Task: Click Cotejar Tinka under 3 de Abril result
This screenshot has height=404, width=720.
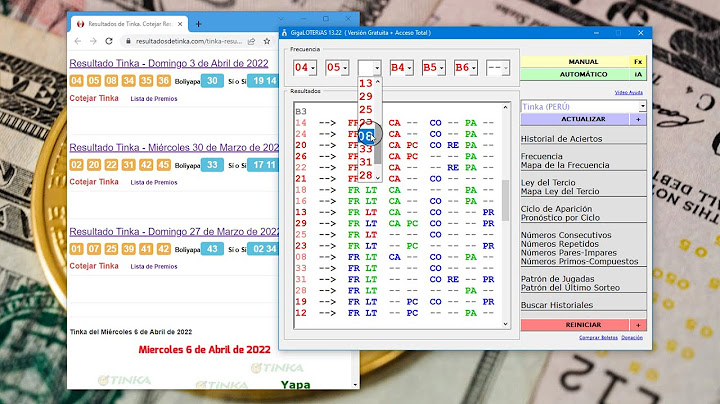Action: tap(94, 98)
